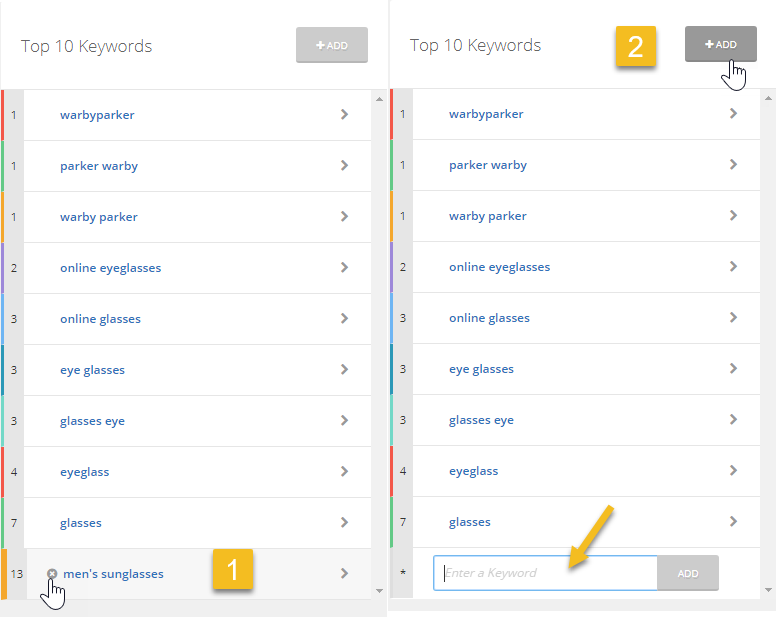Open eye glasses arrow in left panel
This screenshot has width=776, height=617.
coord(344,369)
